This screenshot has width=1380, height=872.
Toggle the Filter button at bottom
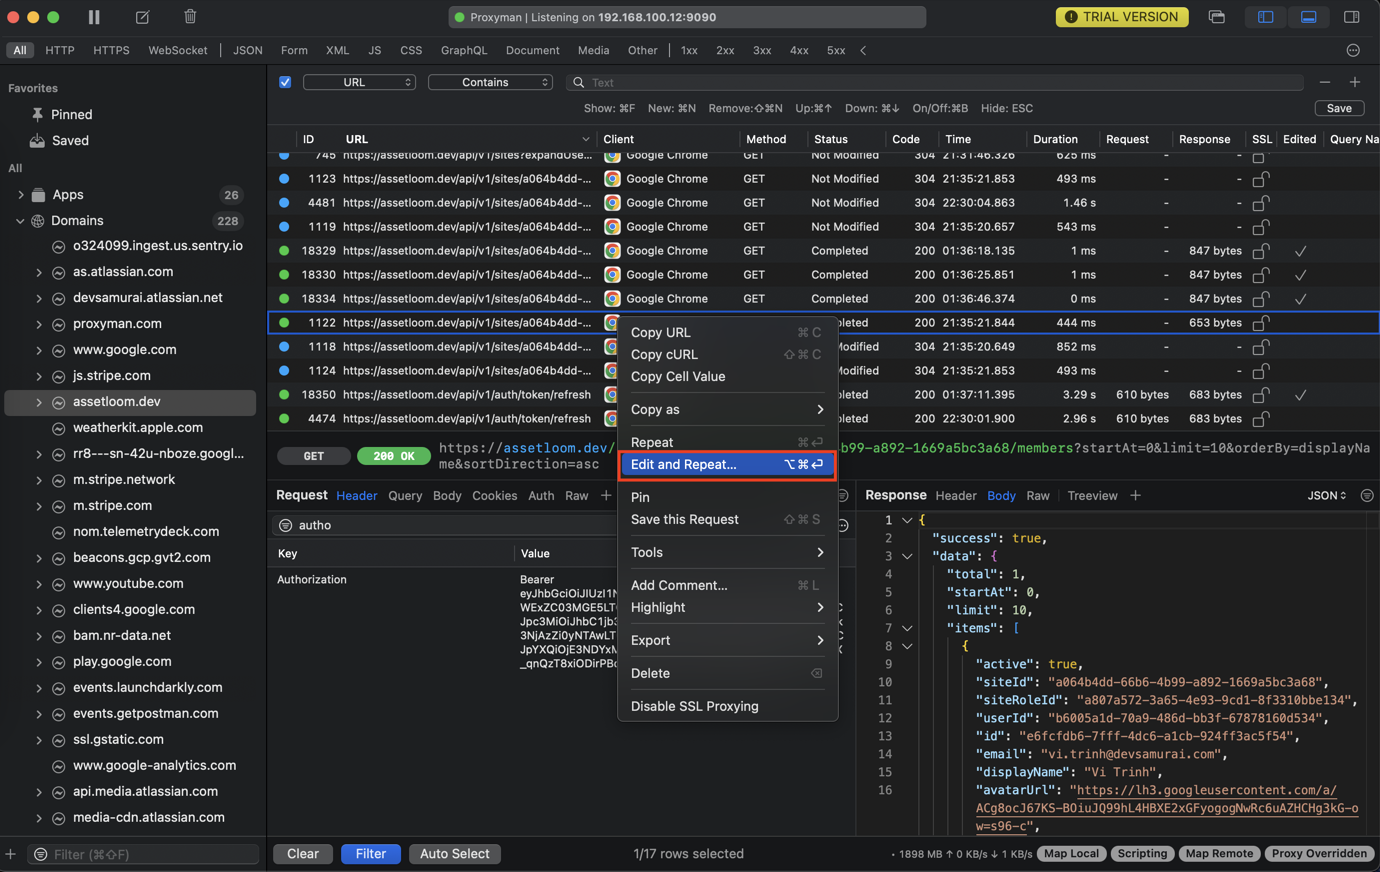371,854
